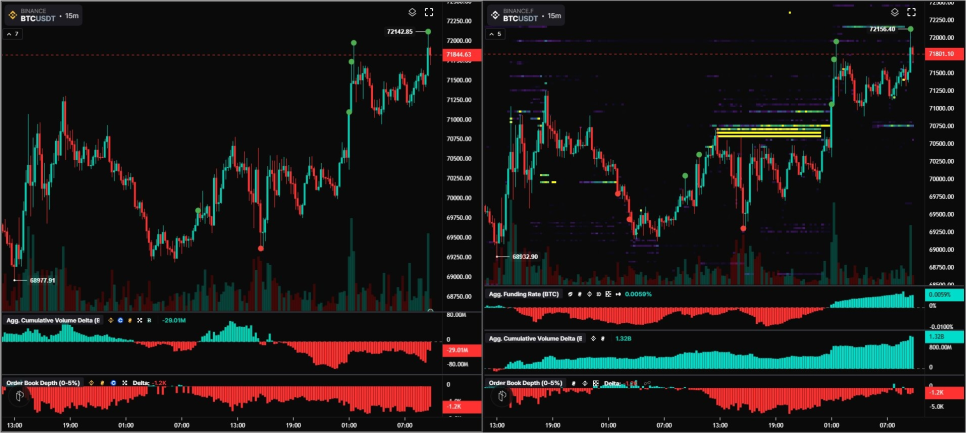Screen dimensions: 966x433
Task: Open right Agg. Cumulative Volume Delta indicator settings
Action: pos(536,339)
